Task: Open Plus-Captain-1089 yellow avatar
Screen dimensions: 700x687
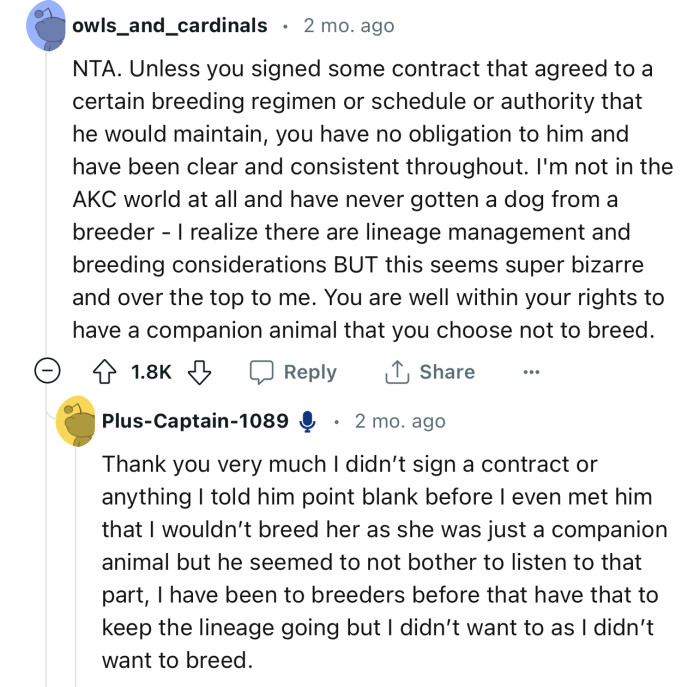Action: coord(77,422)
